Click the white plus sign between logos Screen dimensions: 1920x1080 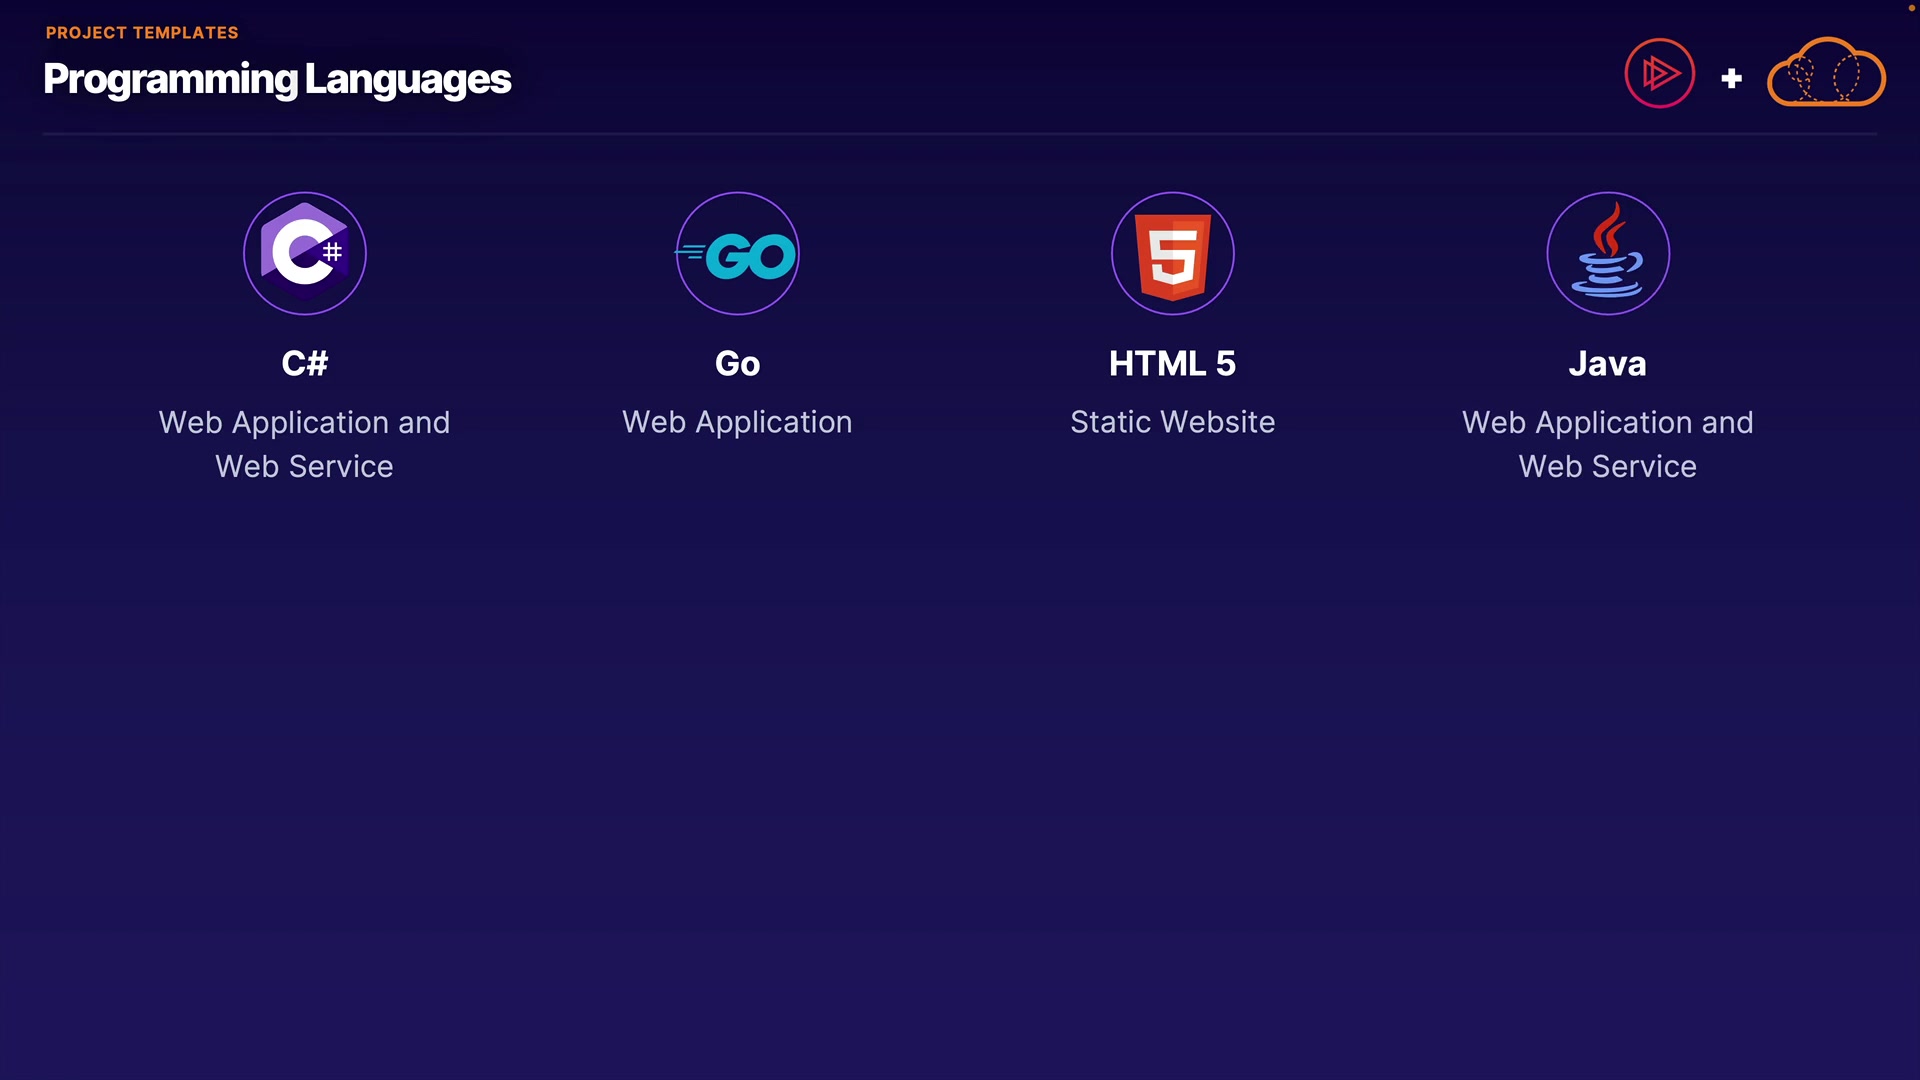pyautogui.click(x=1731, y=78)
